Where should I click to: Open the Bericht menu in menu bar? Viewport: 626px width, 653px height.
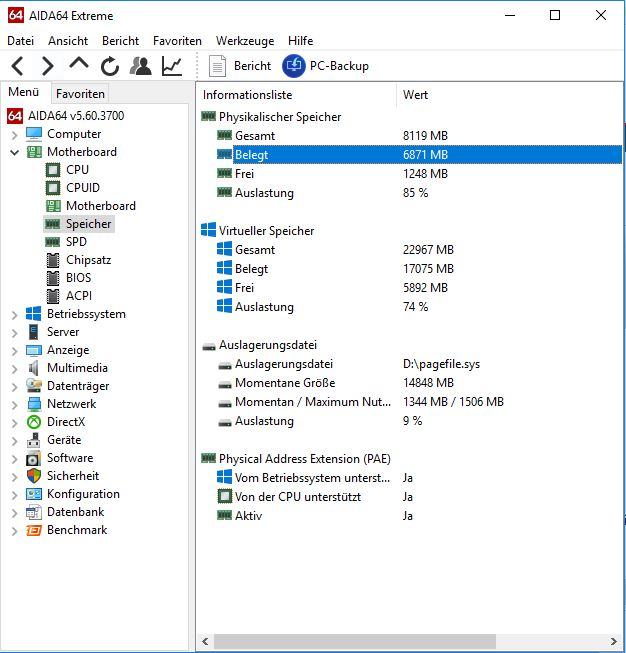point(120,41)
